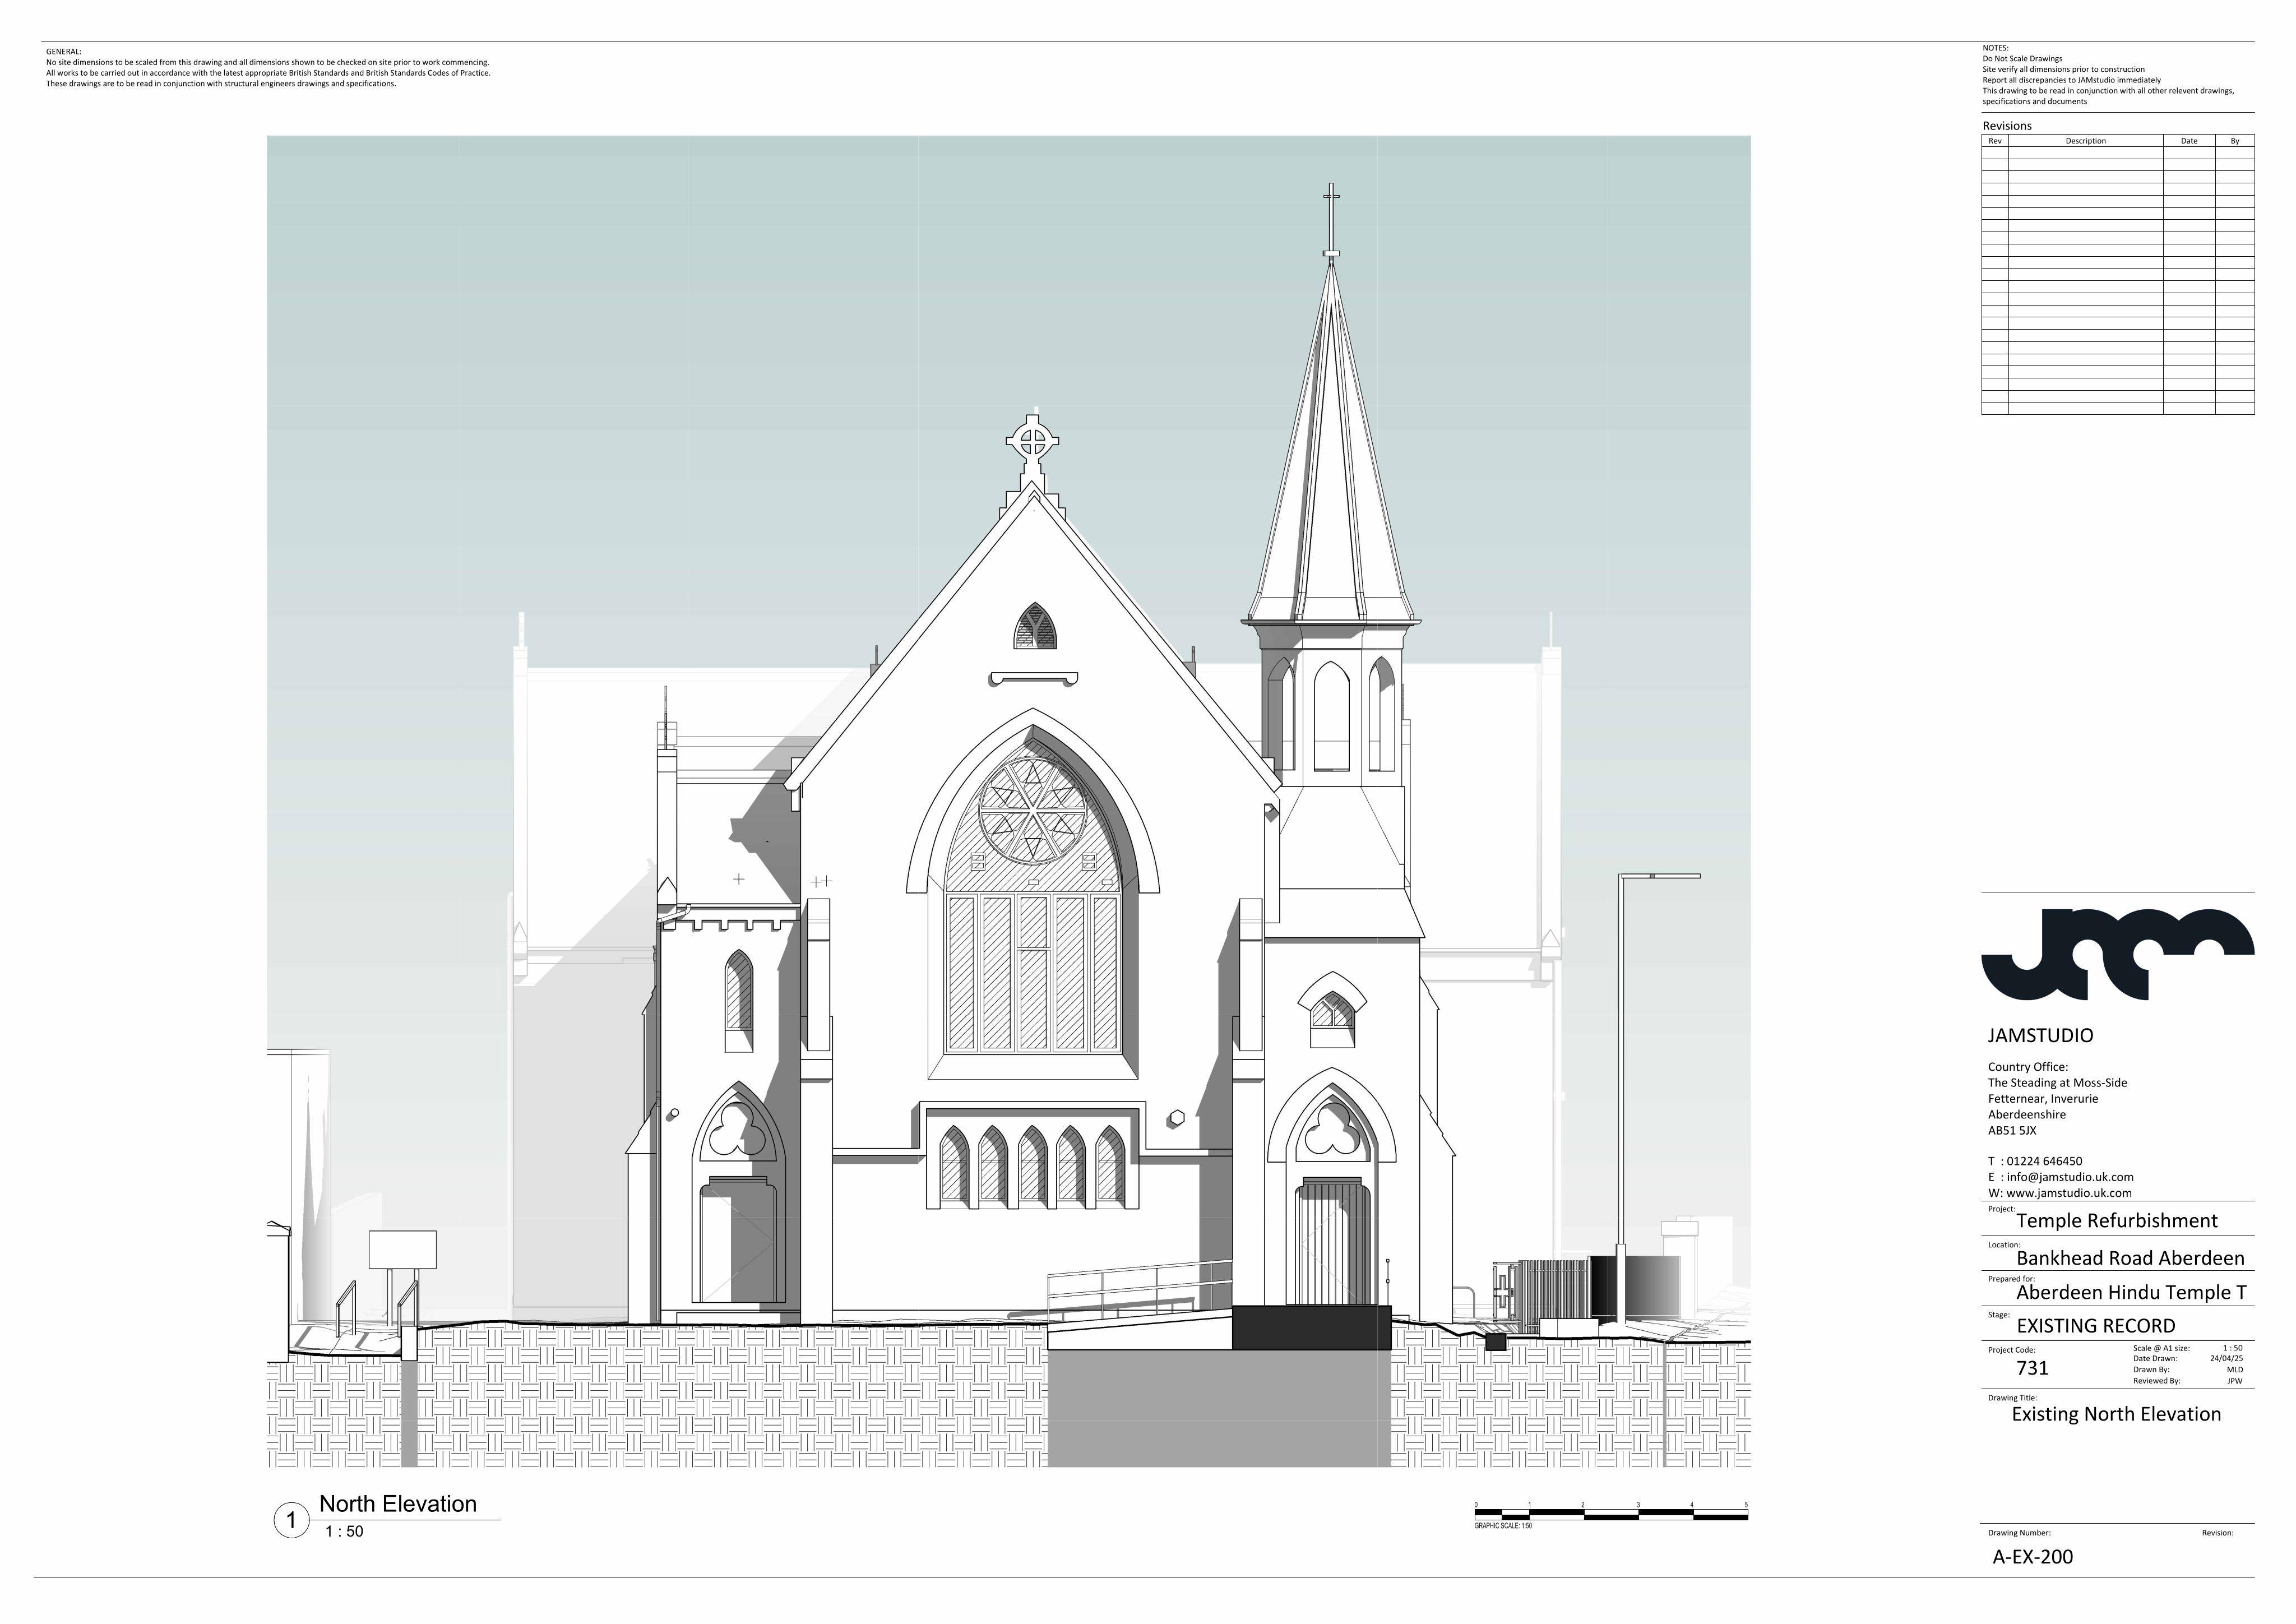Select the rose window in the main arch

(x=1033, y=810)
